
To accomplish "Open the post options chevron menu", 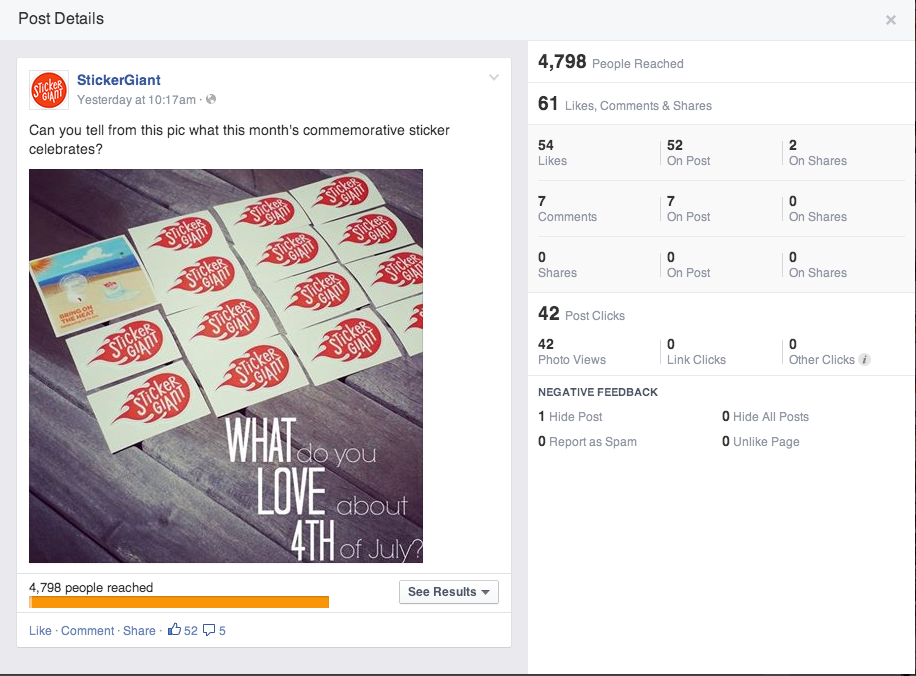I will point(493,78).
